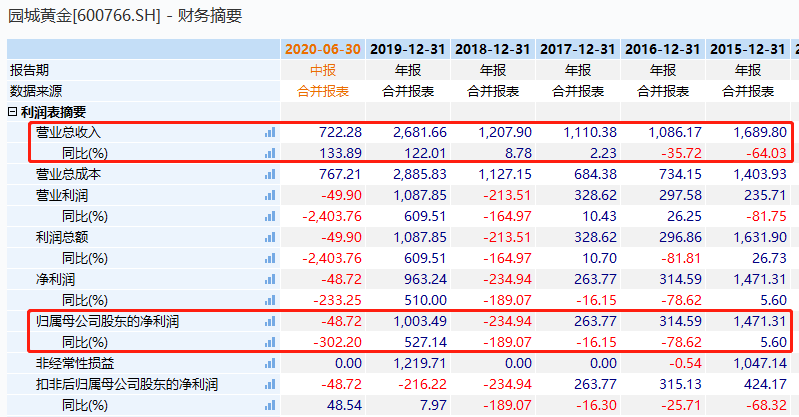The height and width of the screenshot is (417, 799).
Task: Open chart icon for 净利润 row
Action: coord(270,279)
